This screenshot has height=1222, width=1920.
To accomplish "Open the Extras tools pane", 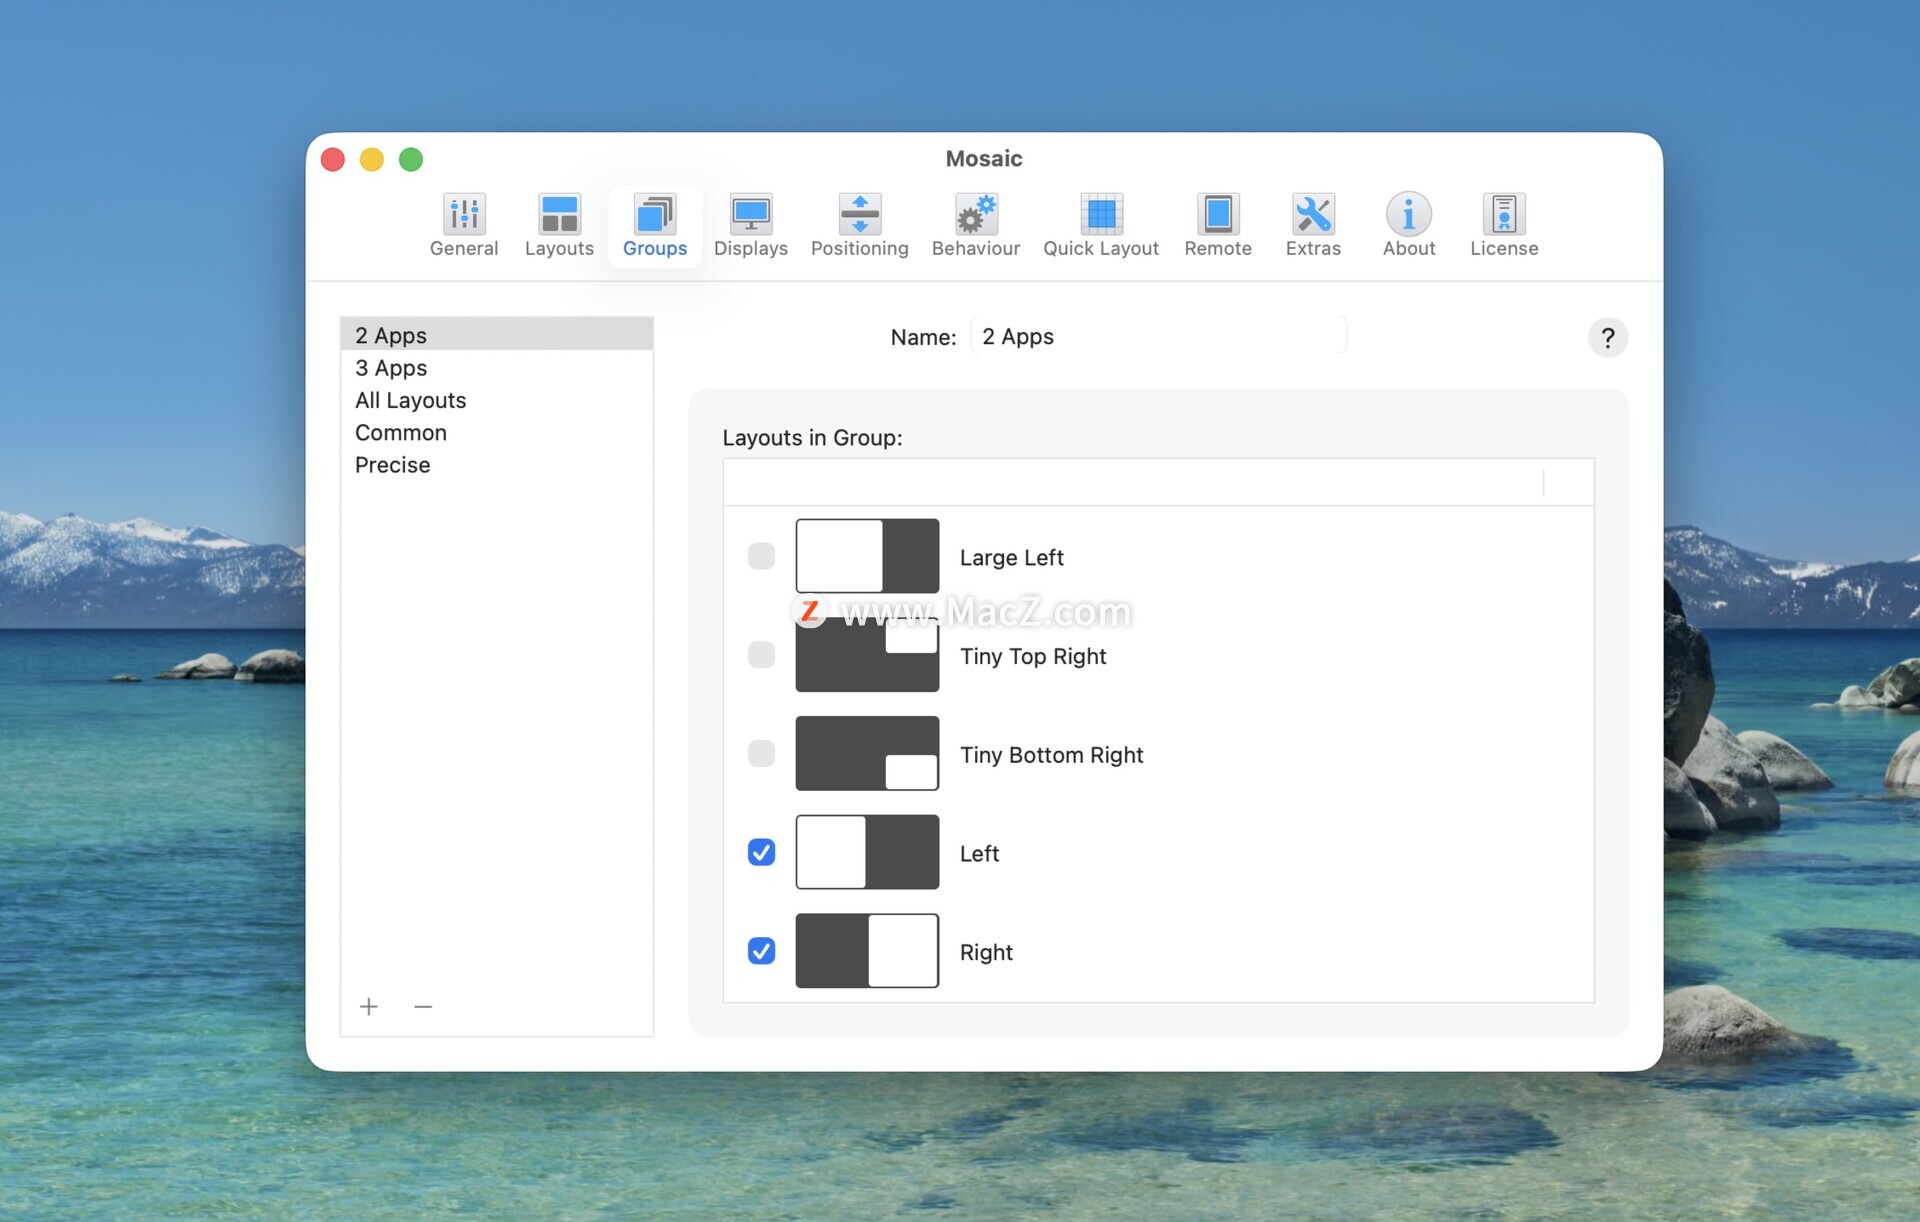I will point(1312,226).
